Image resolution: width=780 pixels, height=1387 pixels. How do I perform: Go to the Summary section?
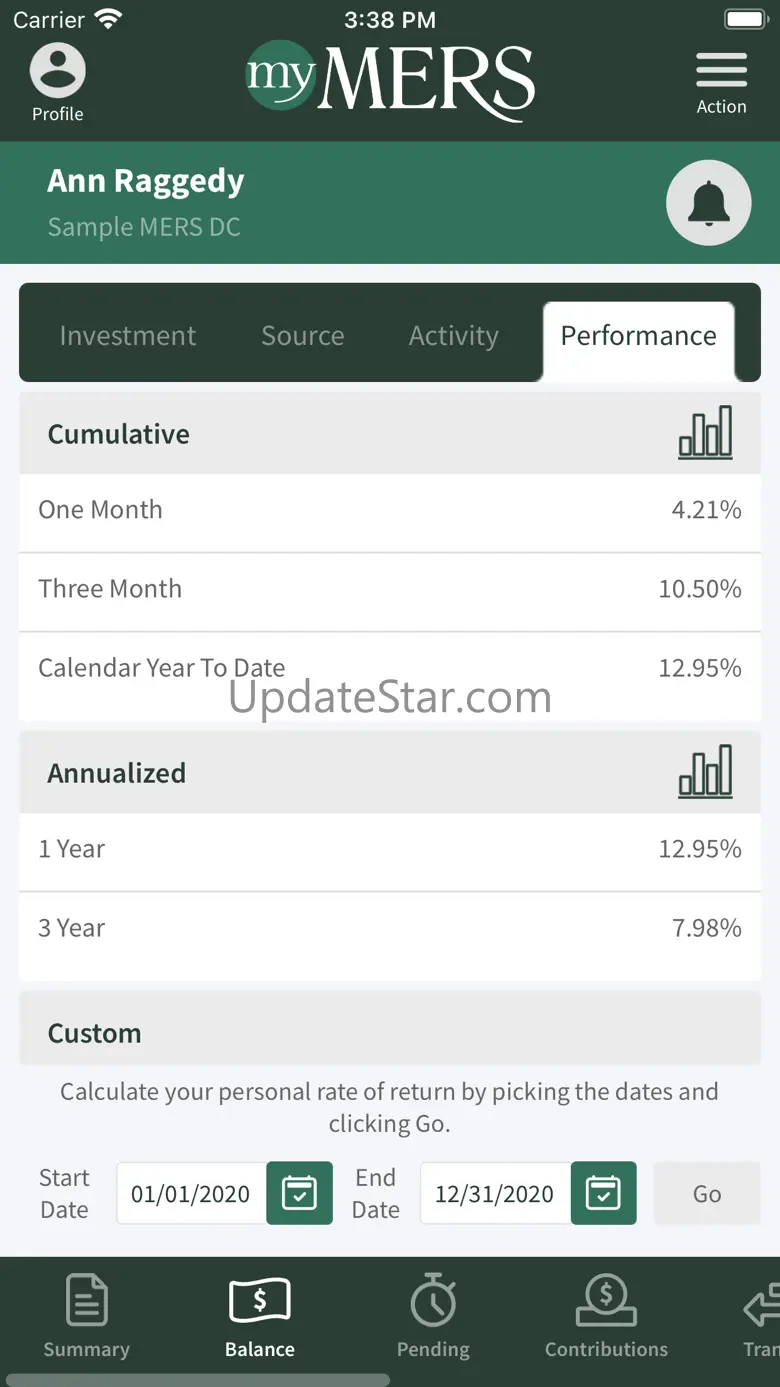coord(86,1314)
